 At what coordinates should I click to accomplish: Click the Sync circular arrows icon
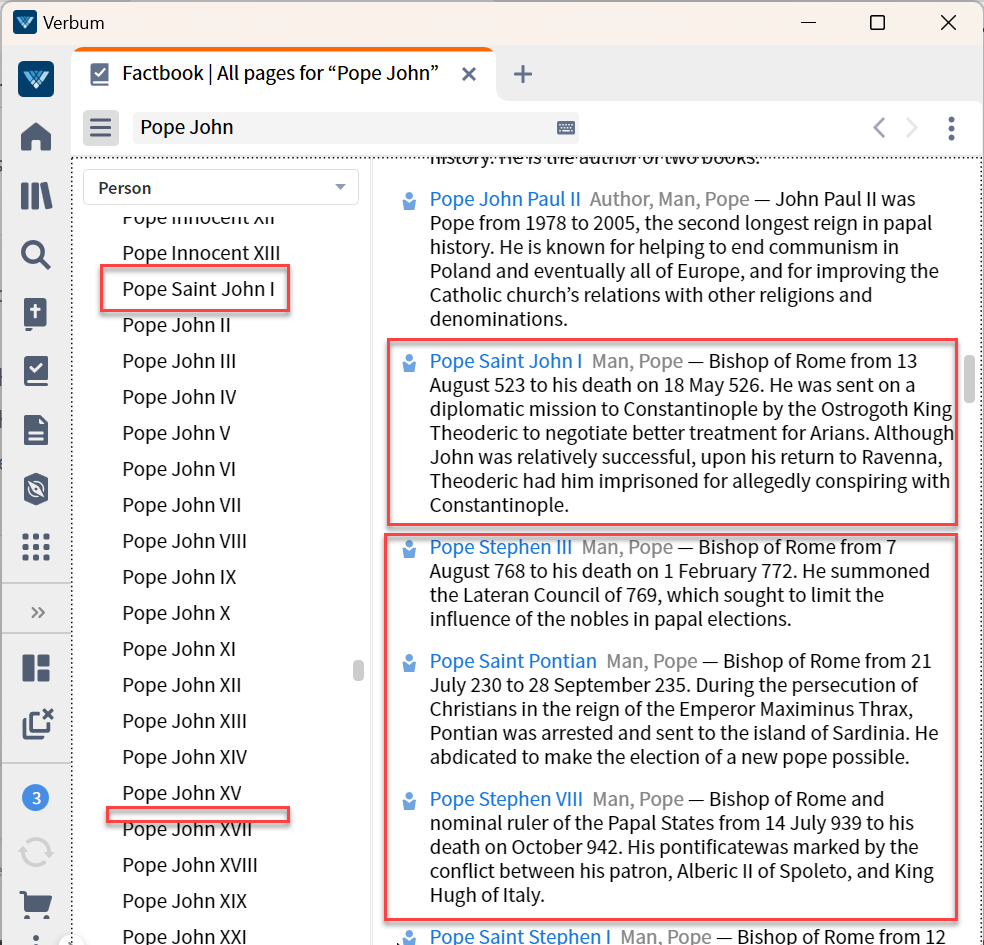(36, 852)
